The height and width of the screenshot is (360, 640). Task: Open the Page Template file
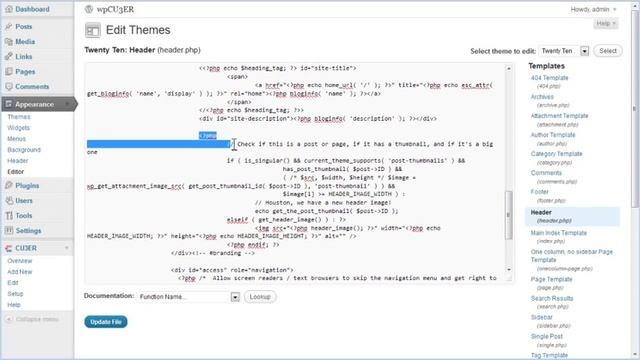pos(551,280)
